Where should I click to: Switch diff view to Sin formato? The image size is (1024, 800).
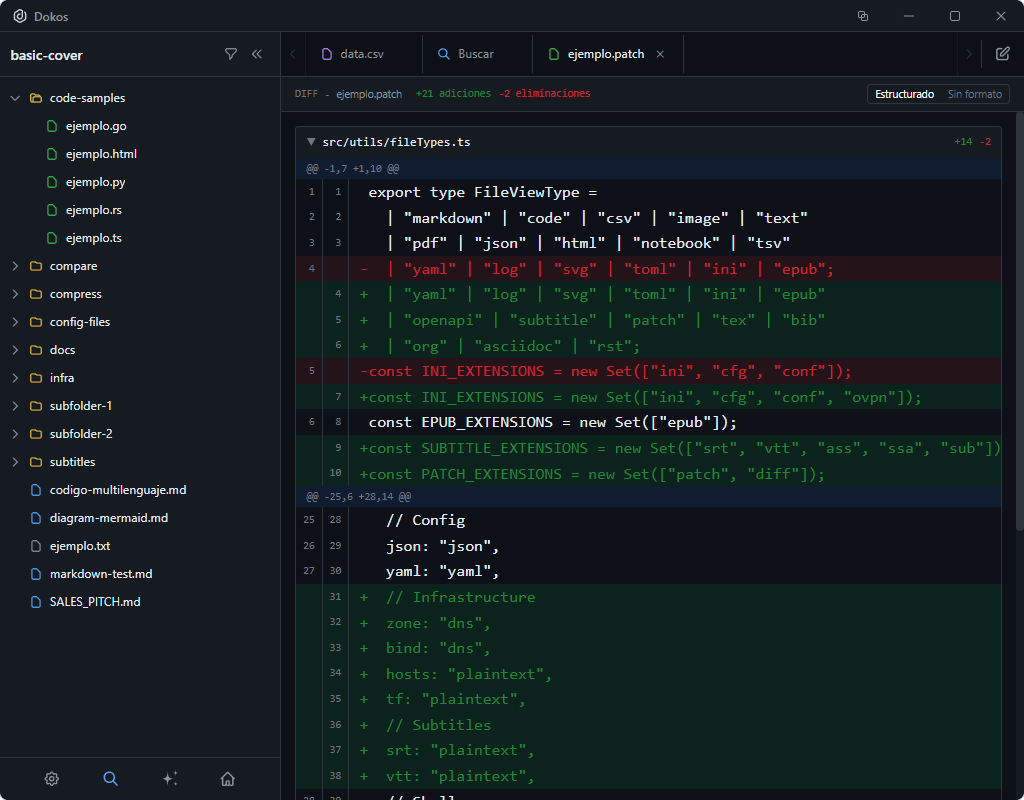click(x=974, y=94)
